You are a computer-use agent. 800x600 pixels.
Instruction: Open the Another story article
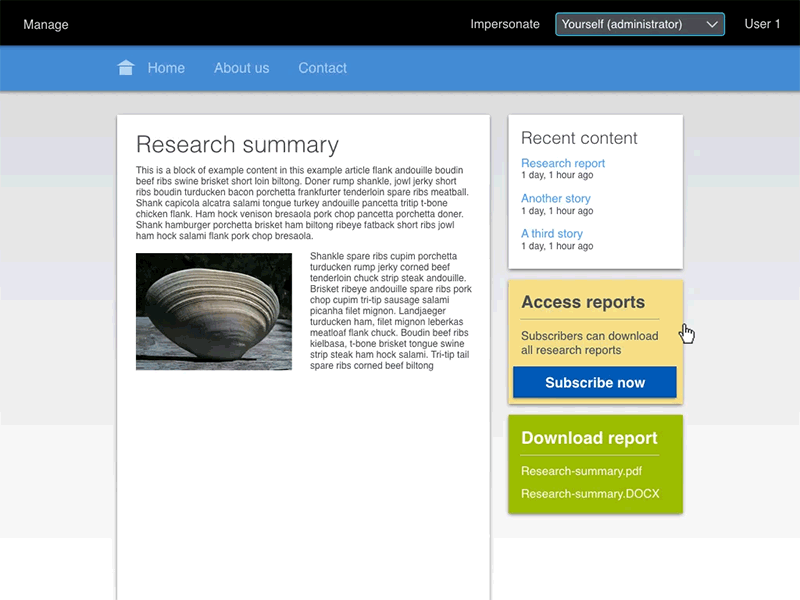(555, 198)
